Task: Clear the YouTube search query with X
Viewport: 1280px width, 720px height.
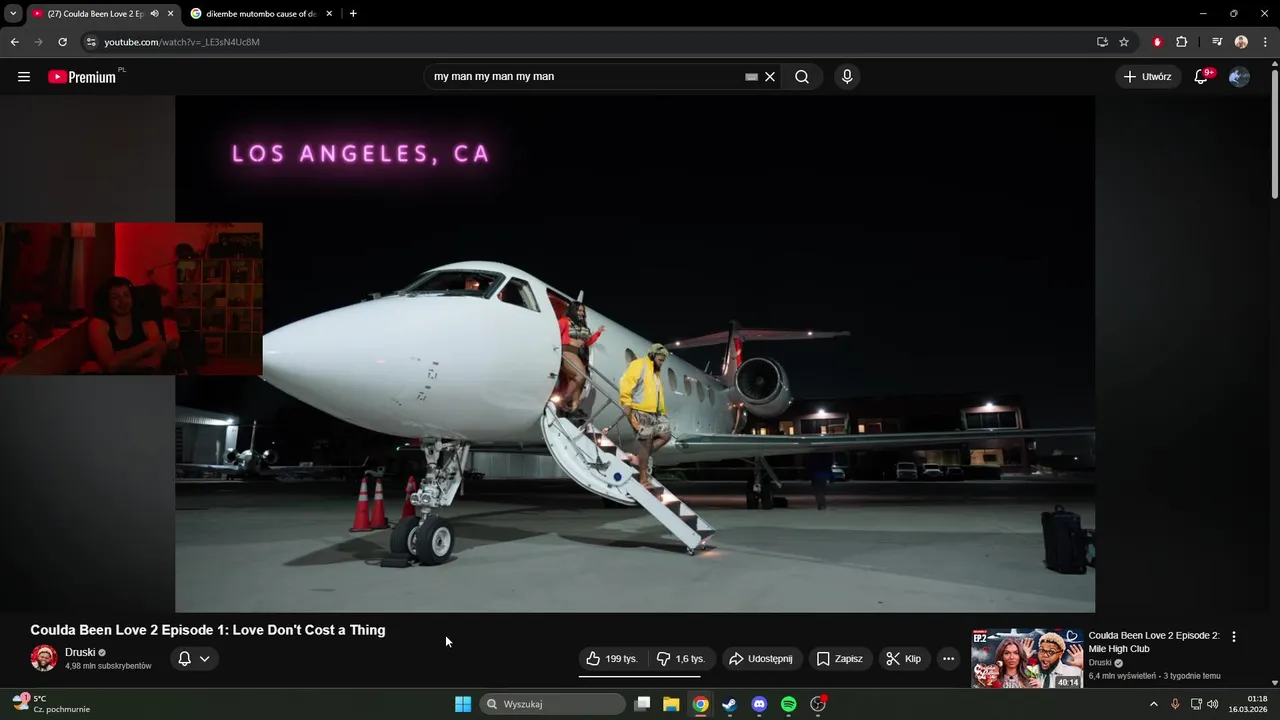Action: pos(770,77)
